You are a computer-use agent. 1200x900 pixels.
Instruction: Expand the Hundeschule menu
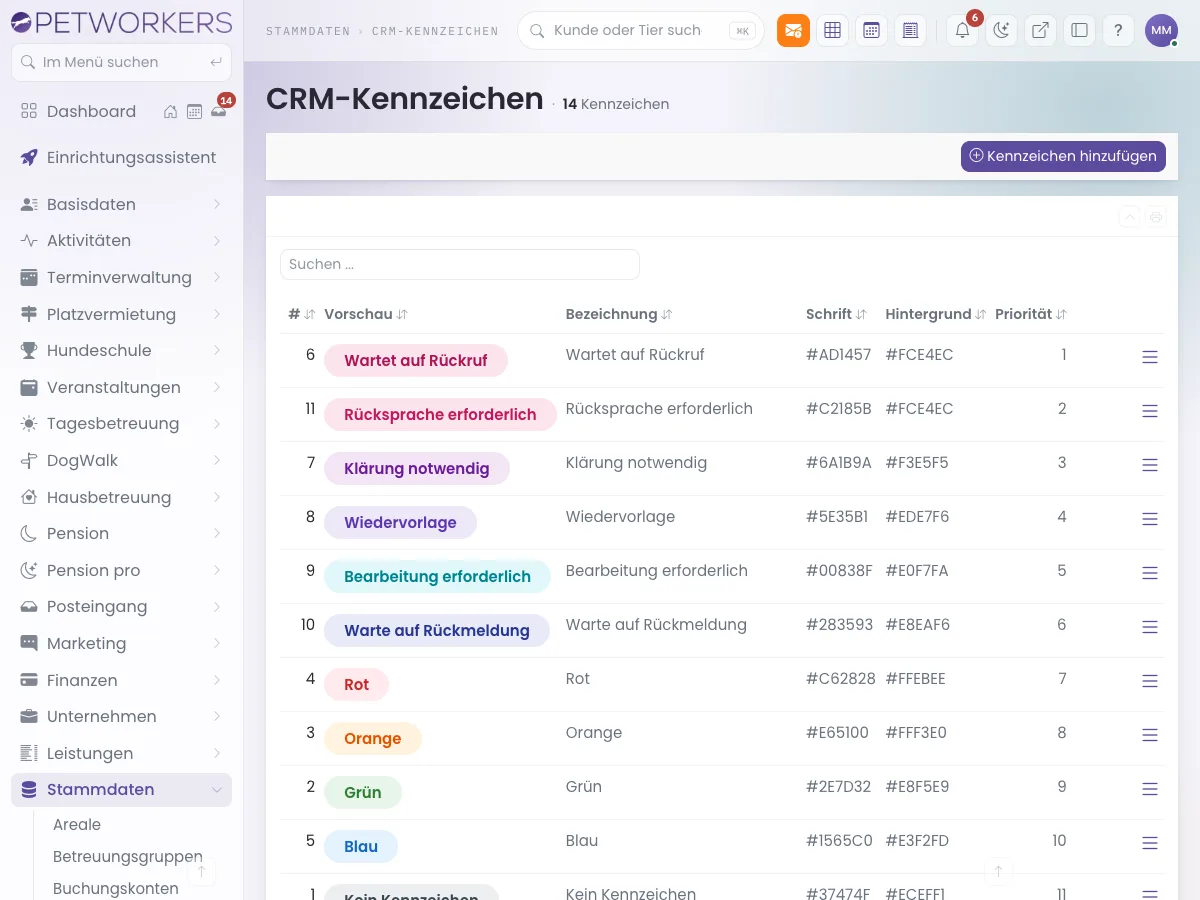tap(121, 350)
